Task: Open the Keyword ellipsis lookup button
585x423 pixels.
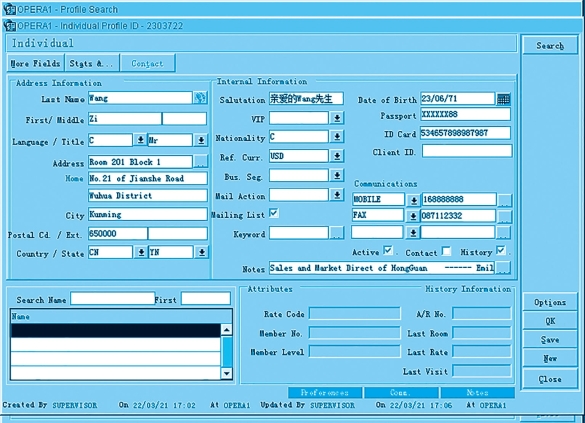Action: (337, 234)
